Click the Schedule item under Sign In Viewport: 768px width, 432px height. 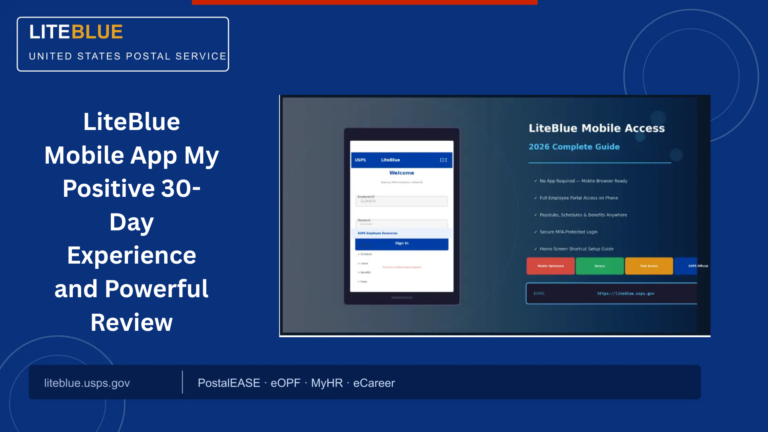pos(365,254)
